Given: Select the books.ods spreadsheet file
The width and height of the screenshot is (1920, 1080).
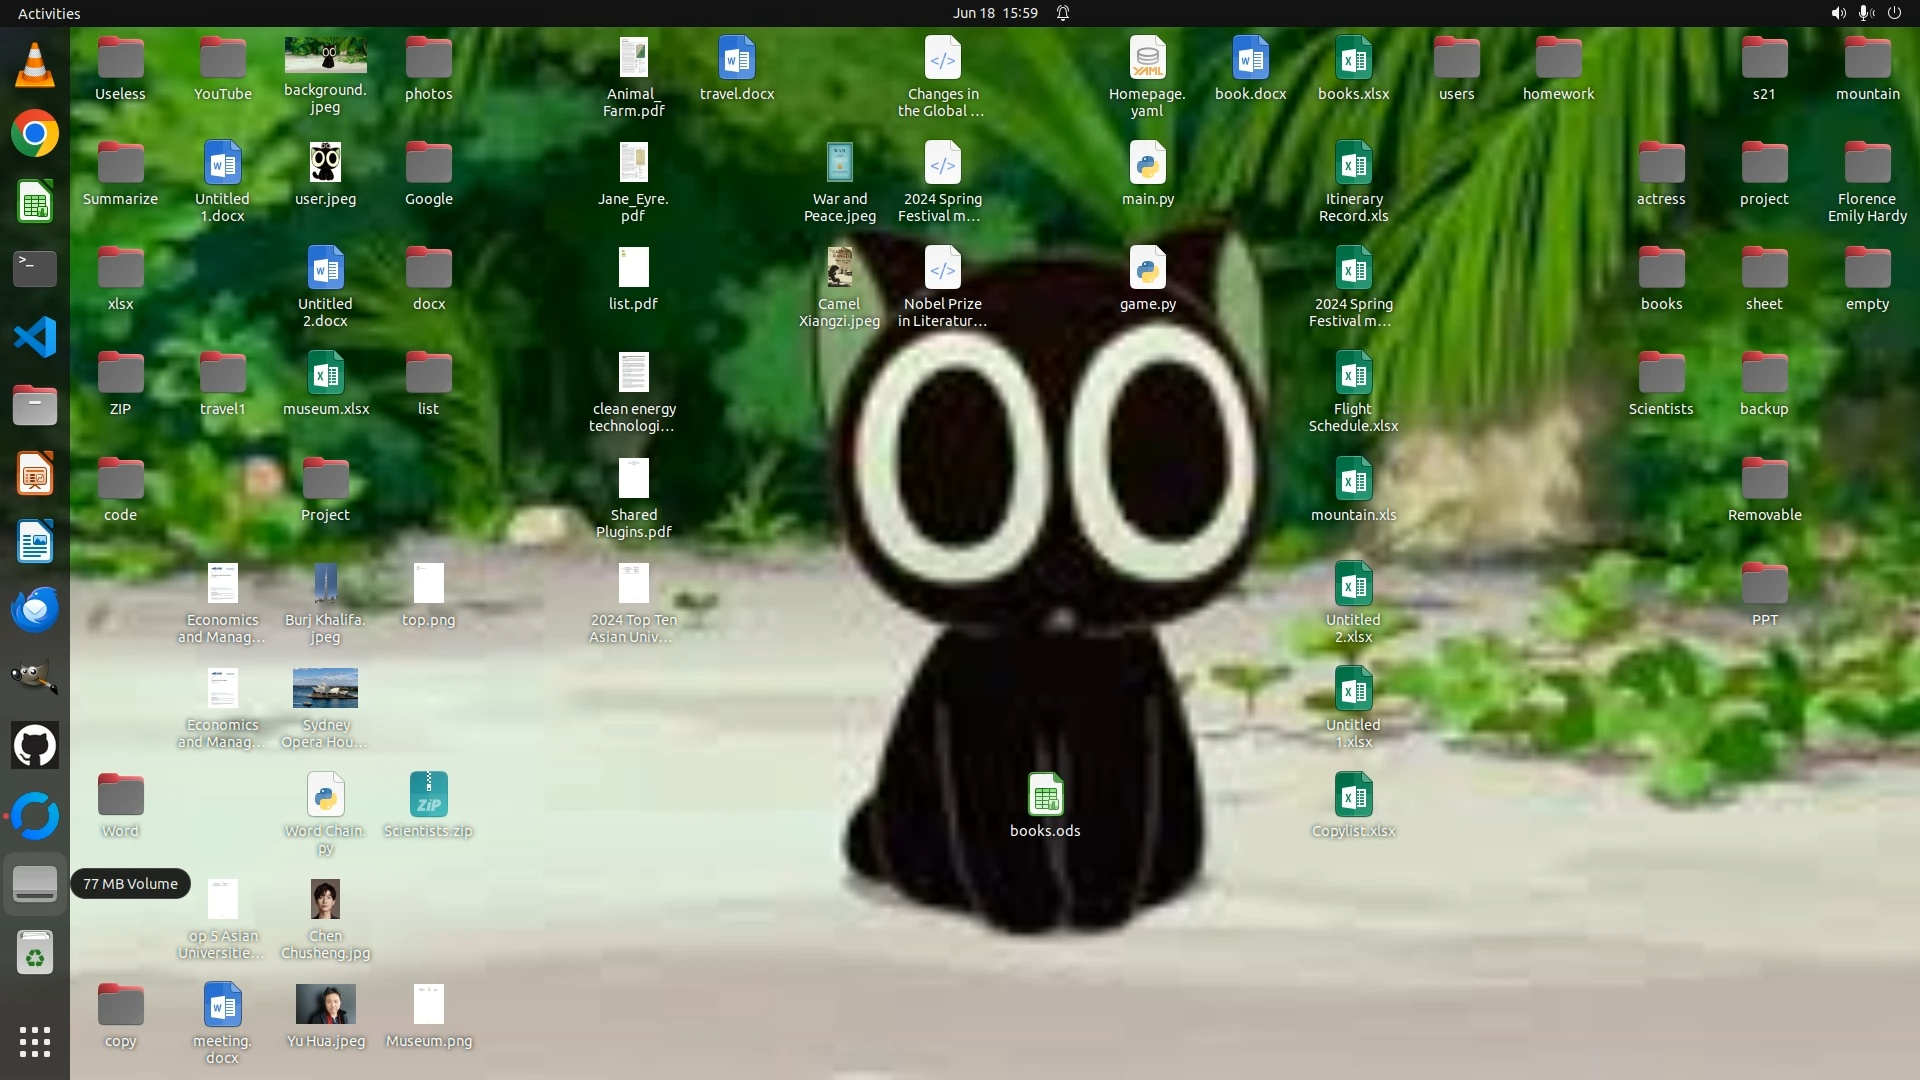Looking at the screenshot, I should pyautogui.click(x=1045, y=796).
